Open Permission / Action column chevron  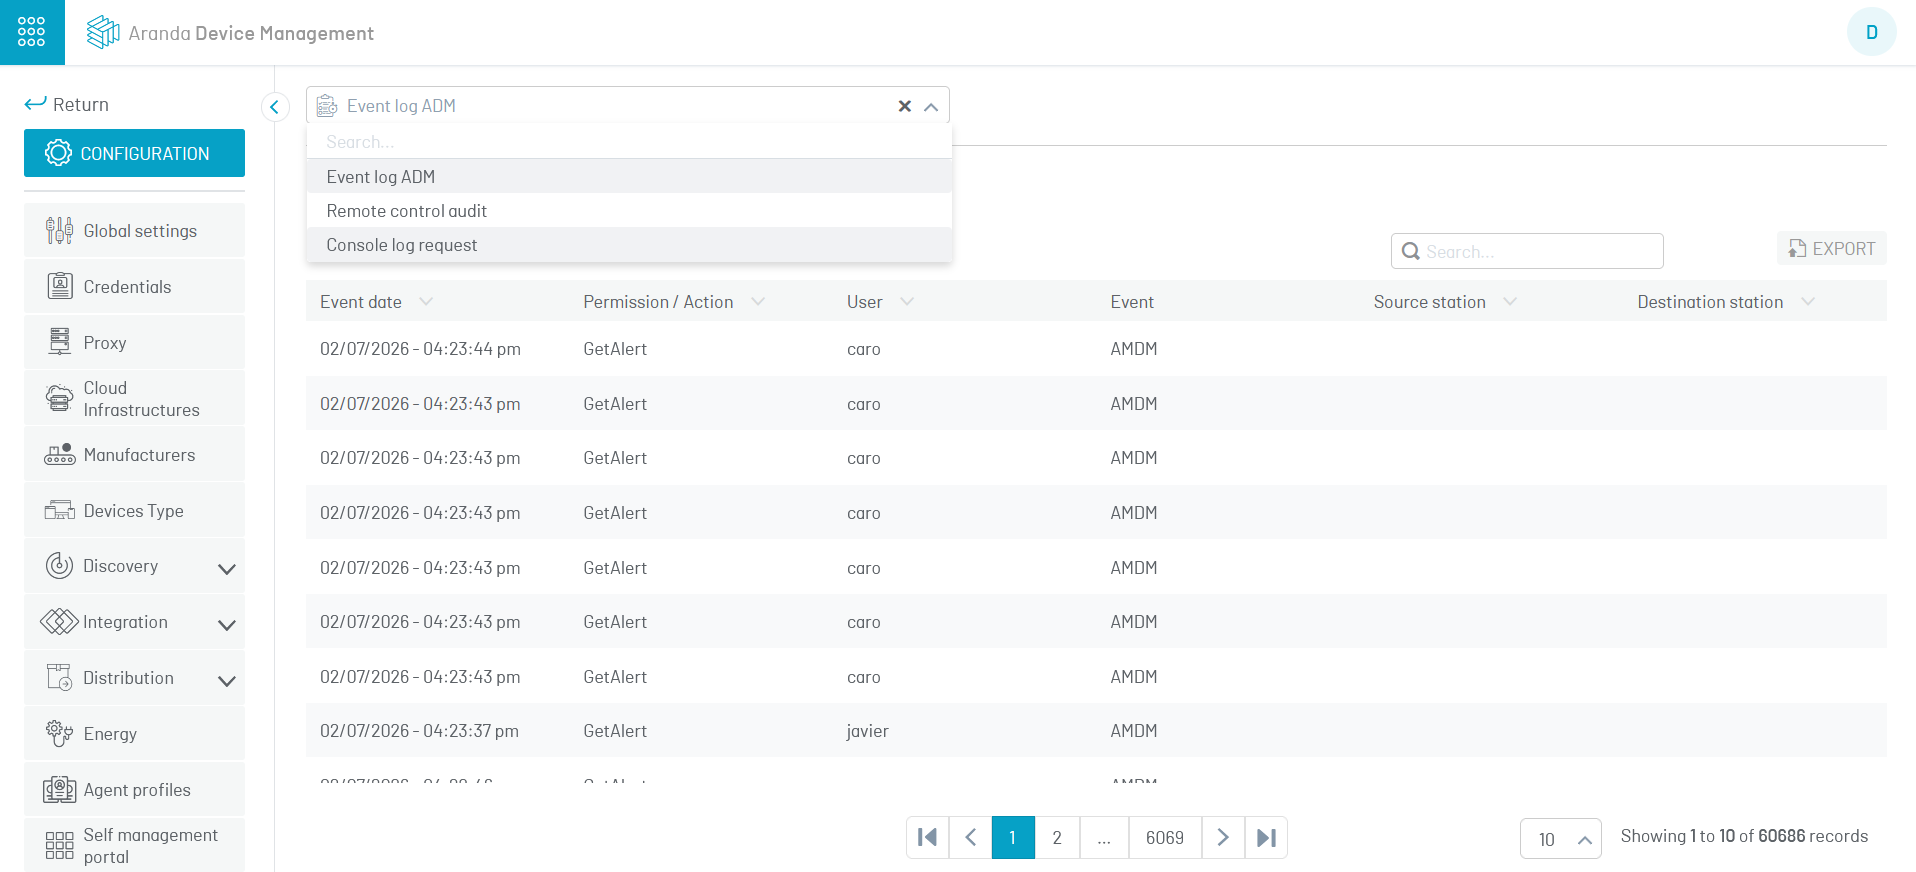[758, 302]
